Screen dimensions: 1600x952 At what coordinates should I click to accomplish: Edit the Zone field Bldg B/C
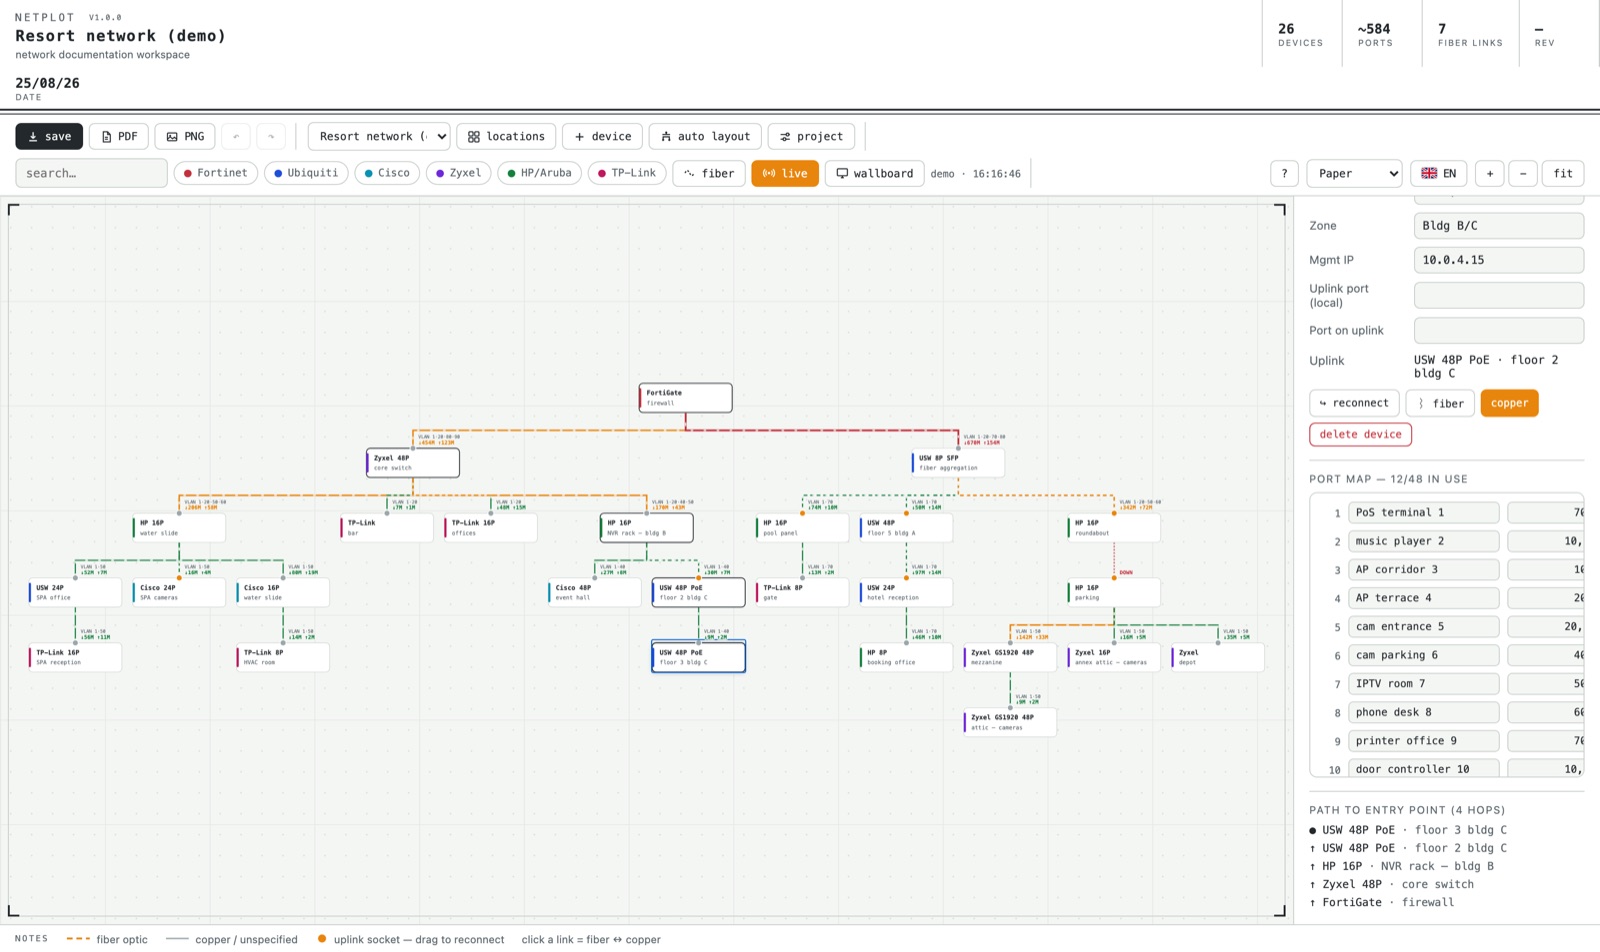tap(1498, 226)
